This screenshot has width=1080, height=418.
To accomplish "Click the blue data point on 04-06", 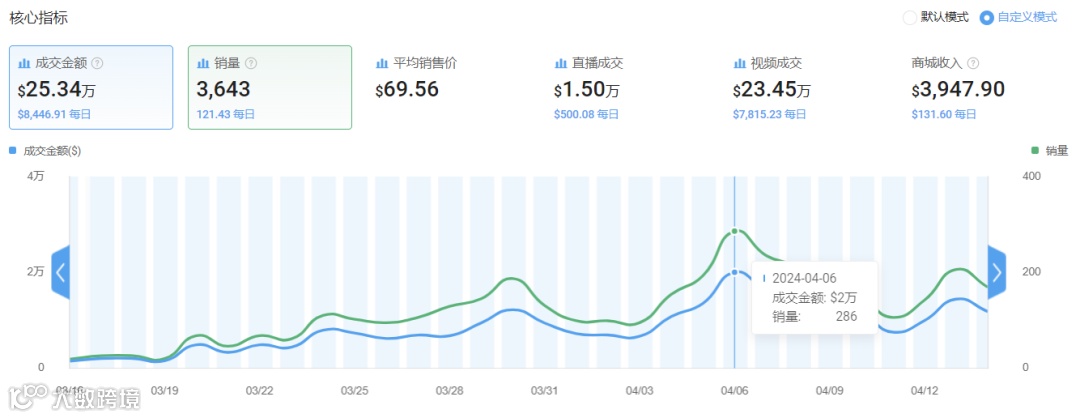I will [735, 272].
